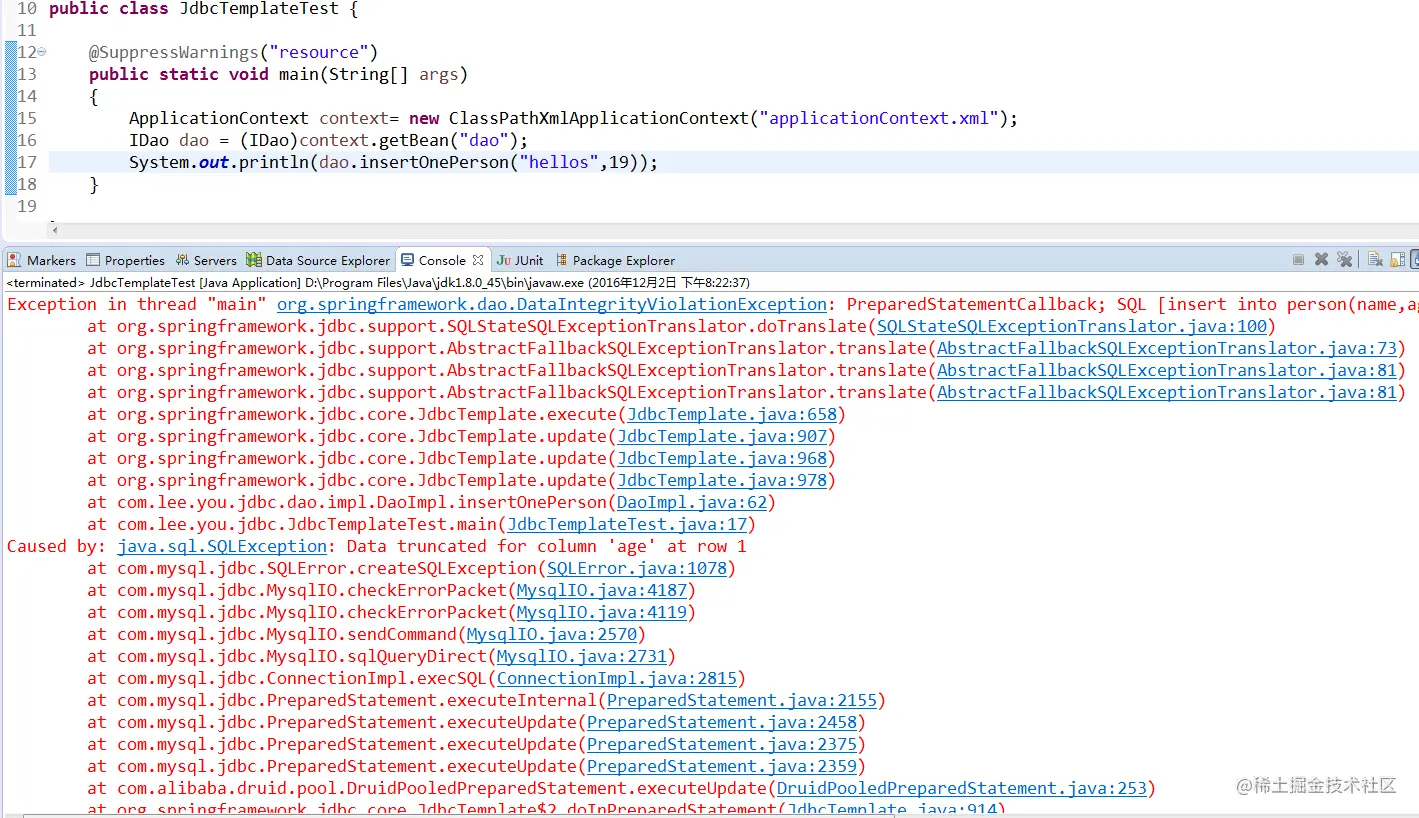Open the AbstractFallbackSQLExceptionTranslator.java:73 link
The height and width of the screenshot is (818, 1419).
(1167, 348)
